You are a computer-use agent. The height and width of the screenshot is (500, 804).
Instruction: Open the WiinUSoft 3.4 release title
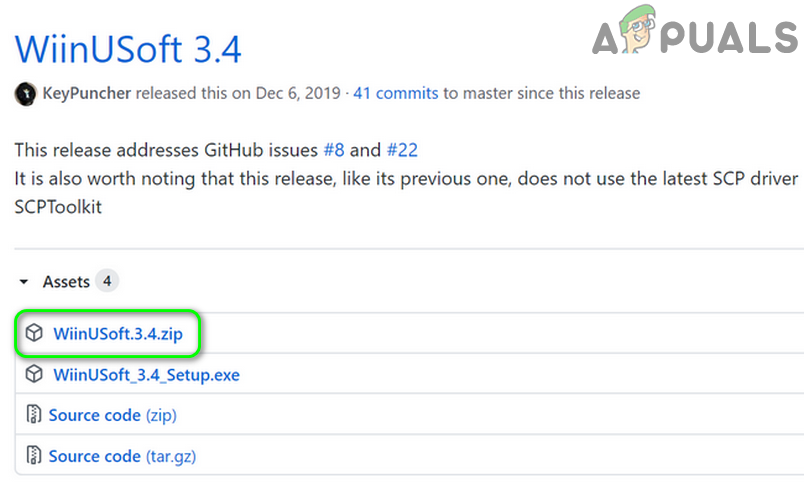128,47
